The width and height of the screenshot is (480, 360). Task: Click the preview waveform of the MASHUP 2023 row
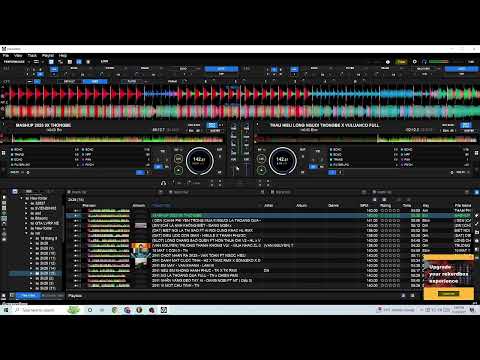[109, 216]
